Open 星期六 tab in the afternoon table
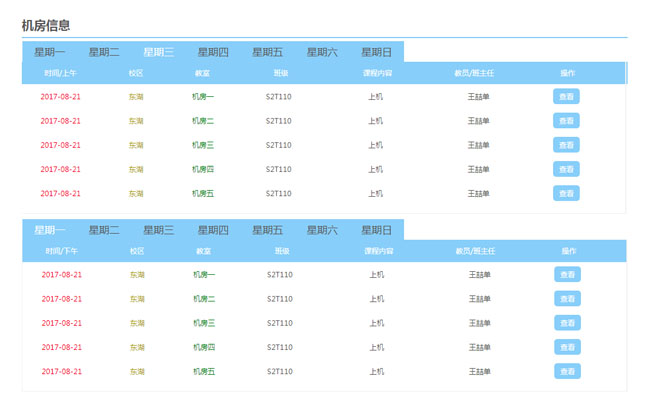The image size is (650, 416). [322, 230]
